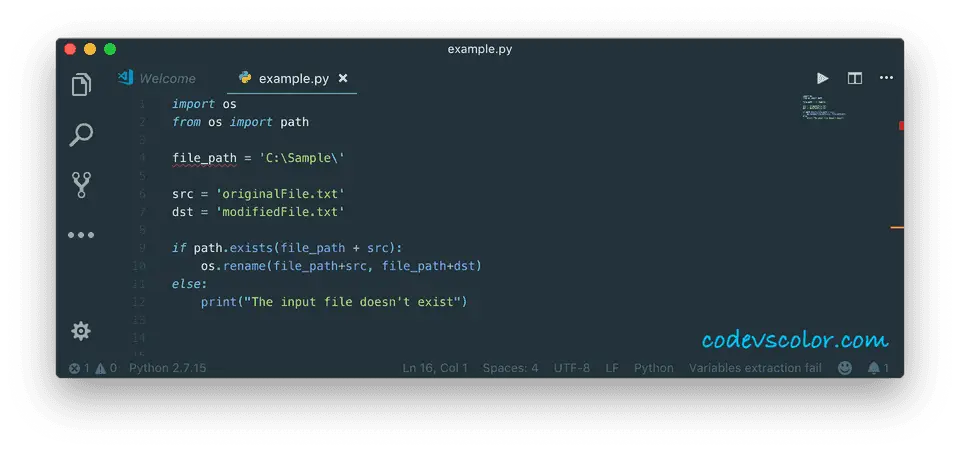Close the window with the red button
960x452 pixels.
70,49
